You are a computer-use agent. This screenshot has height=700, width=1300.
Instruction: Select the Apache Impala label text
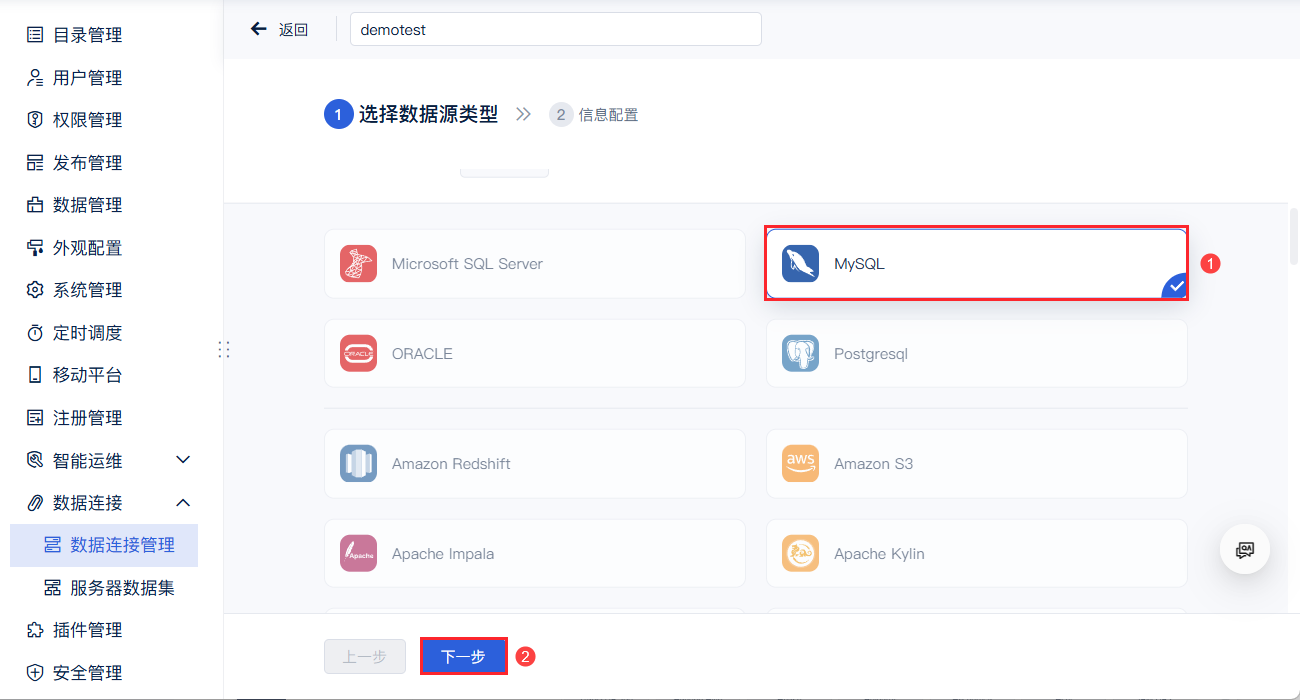(443, 554)
